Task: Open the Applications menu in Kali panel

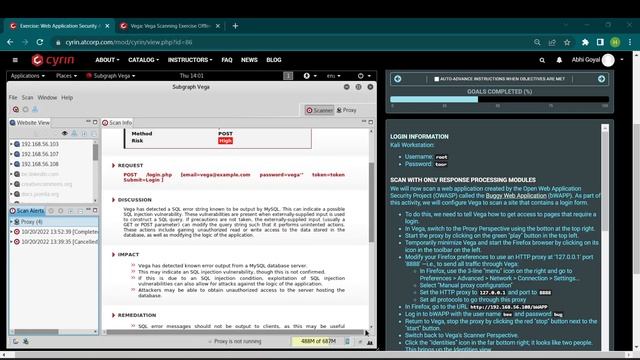Action: [28, 76]
